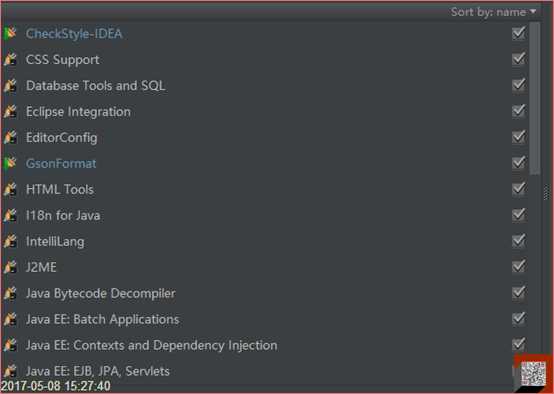Click the plugin icon next to CSS Support

click(x=10, y=59)
